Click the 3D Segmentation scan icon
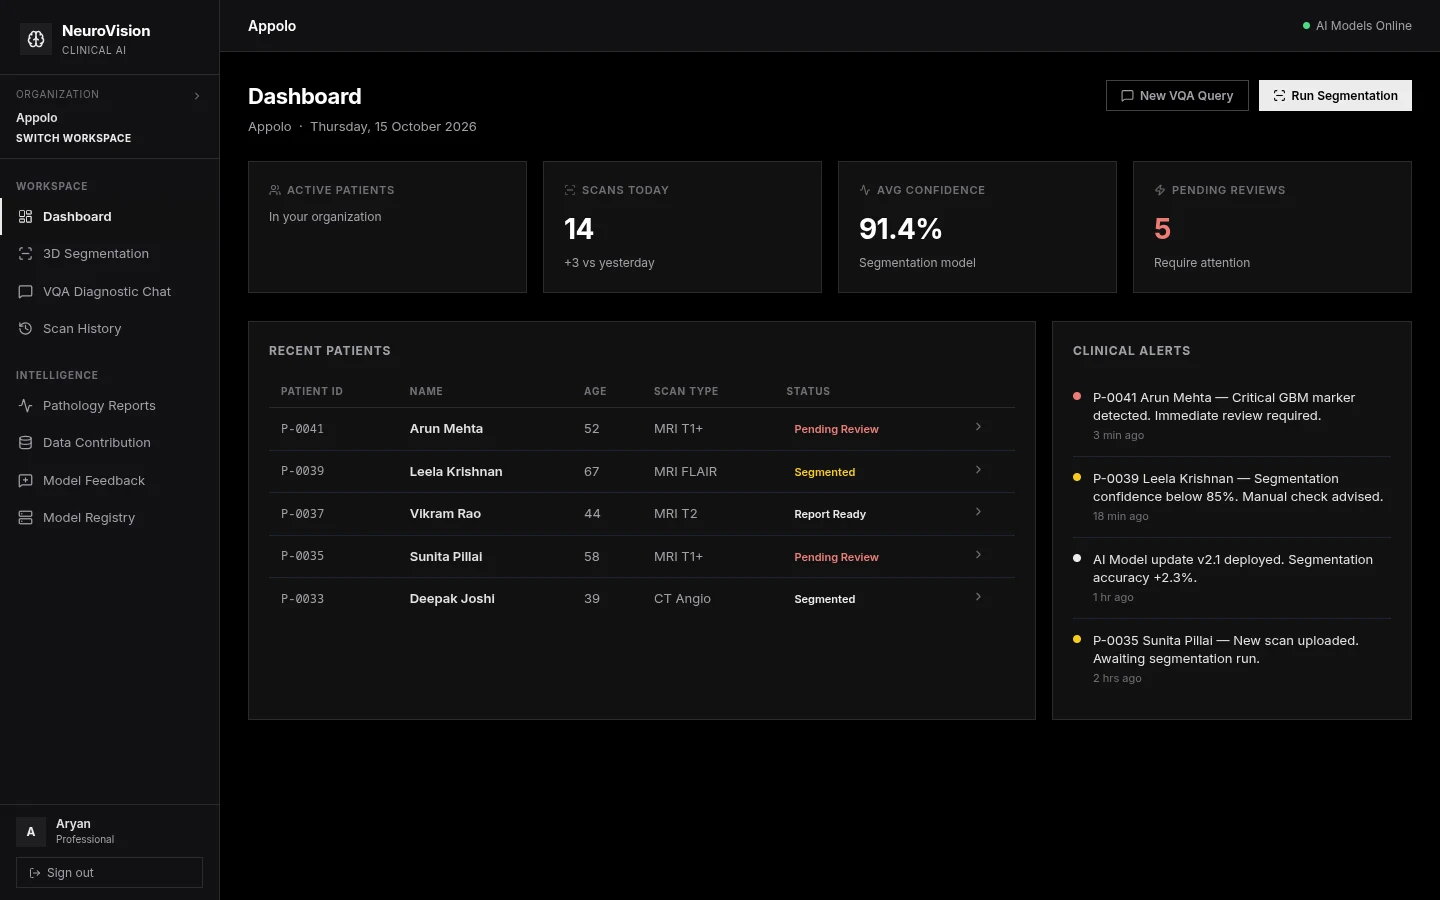1440x900 pixels. pyautogui.click(x=26, y=254)
